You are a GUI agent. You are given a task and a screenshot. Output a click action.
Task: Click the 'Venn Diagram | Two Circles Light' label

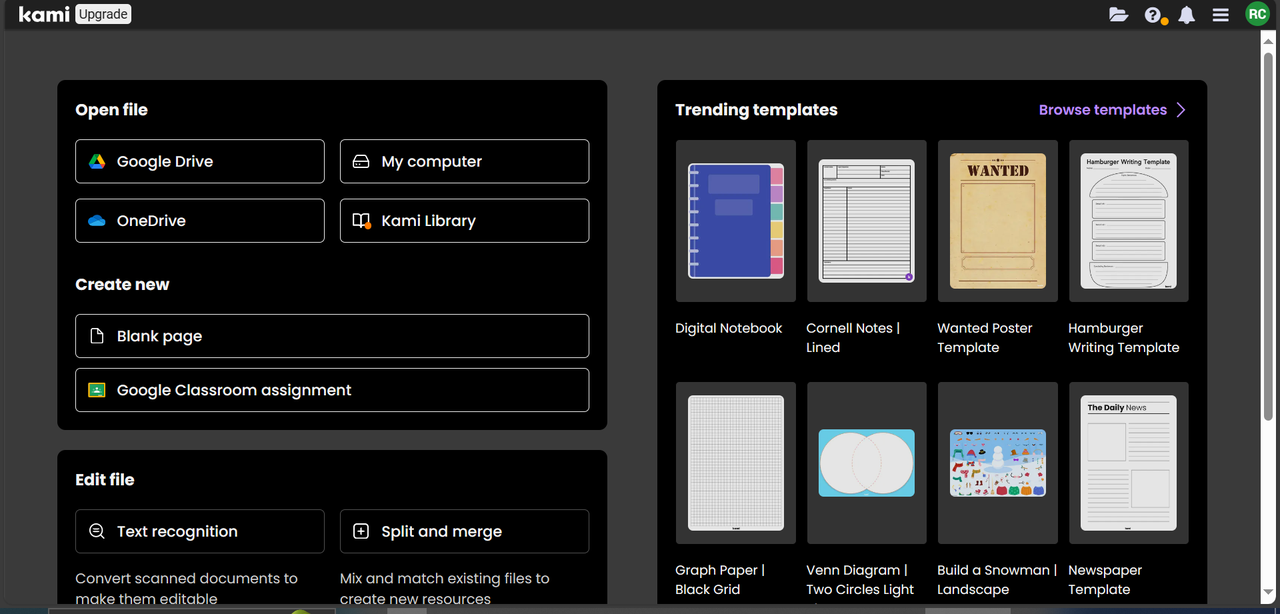[860, 580]
